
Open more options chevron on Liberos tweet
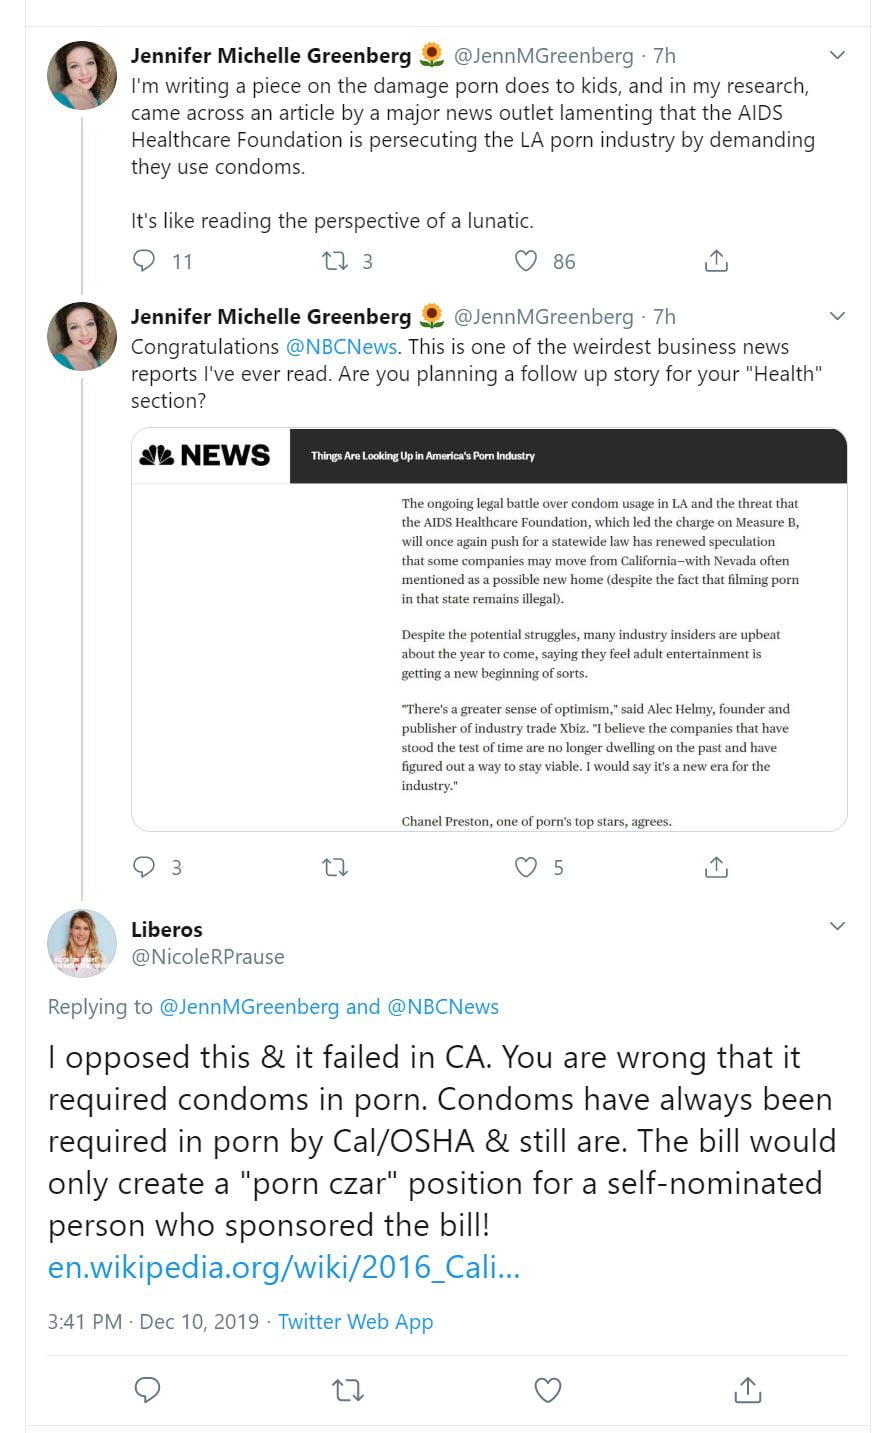pyautogui.click(x=838, y=926)
